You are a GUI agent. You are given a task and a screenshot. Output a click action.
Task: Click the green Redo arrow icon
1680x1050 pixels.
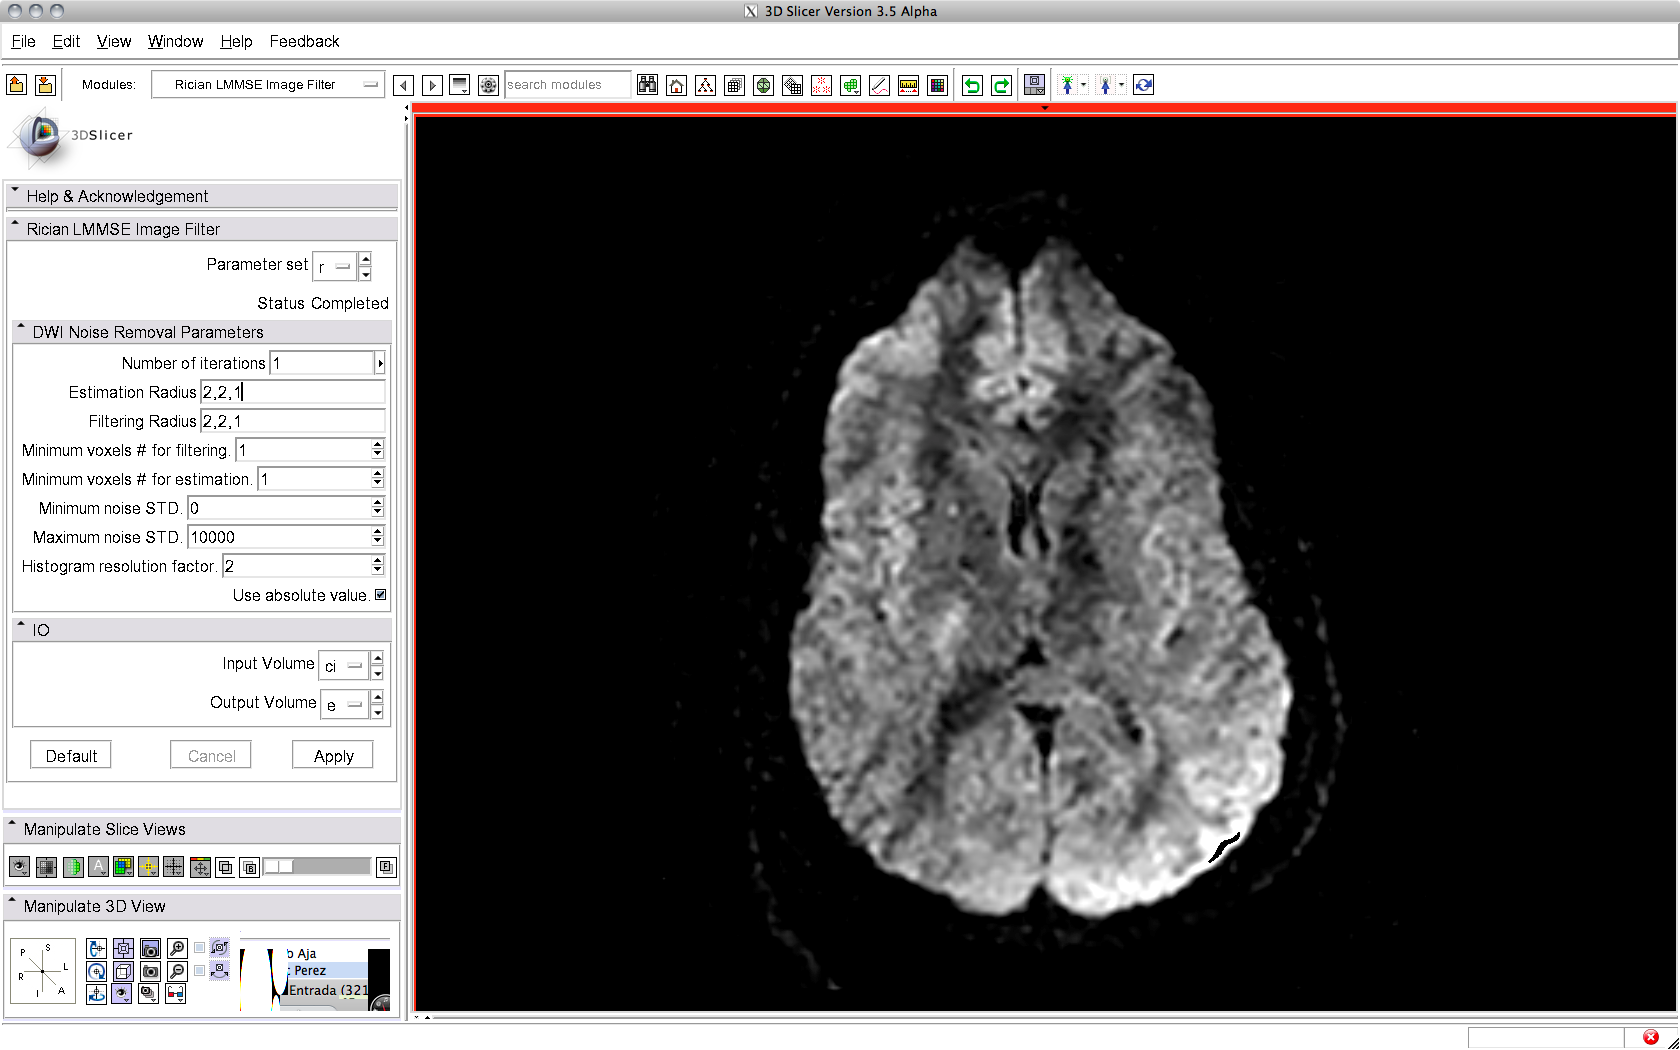1001,86
